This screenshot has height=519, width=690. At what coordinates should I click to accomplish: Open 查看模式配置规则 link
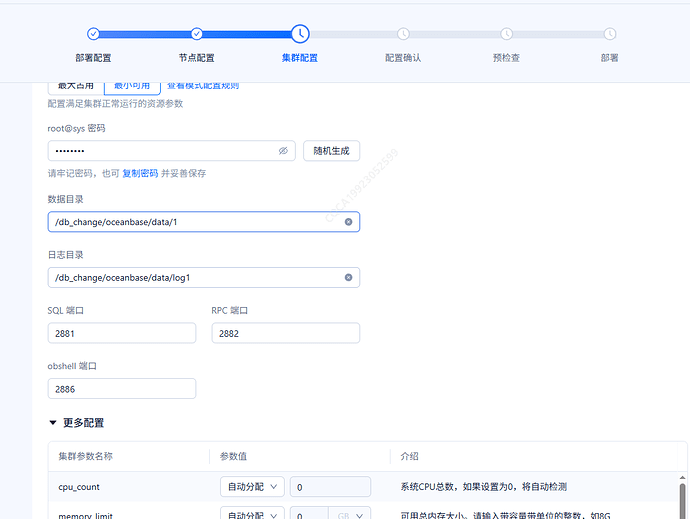tap(203, 87)
